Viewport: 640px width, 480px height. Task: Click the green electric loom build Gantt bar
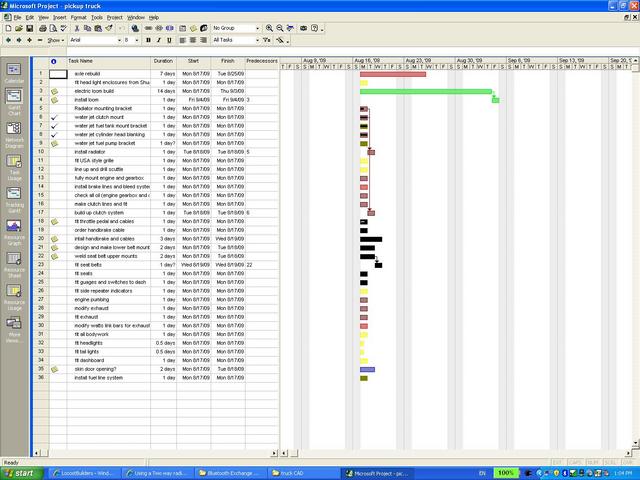coord(426,91)
